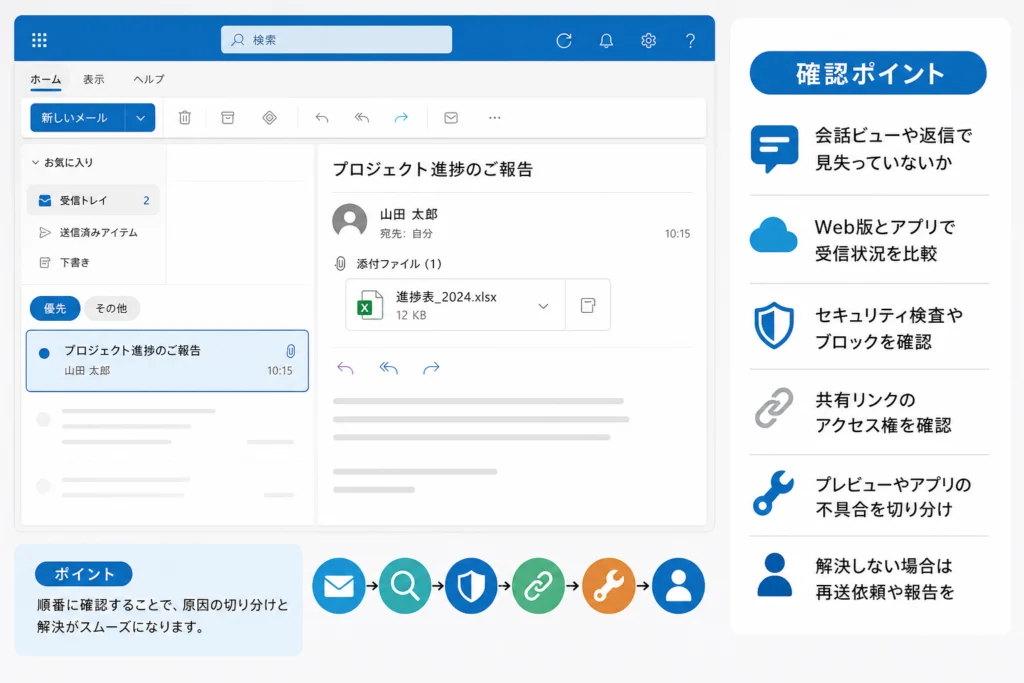The width and height of the screenshot is (1024, 683).
Task: Expand the attachment options chevron
Action: click(543, 306)
